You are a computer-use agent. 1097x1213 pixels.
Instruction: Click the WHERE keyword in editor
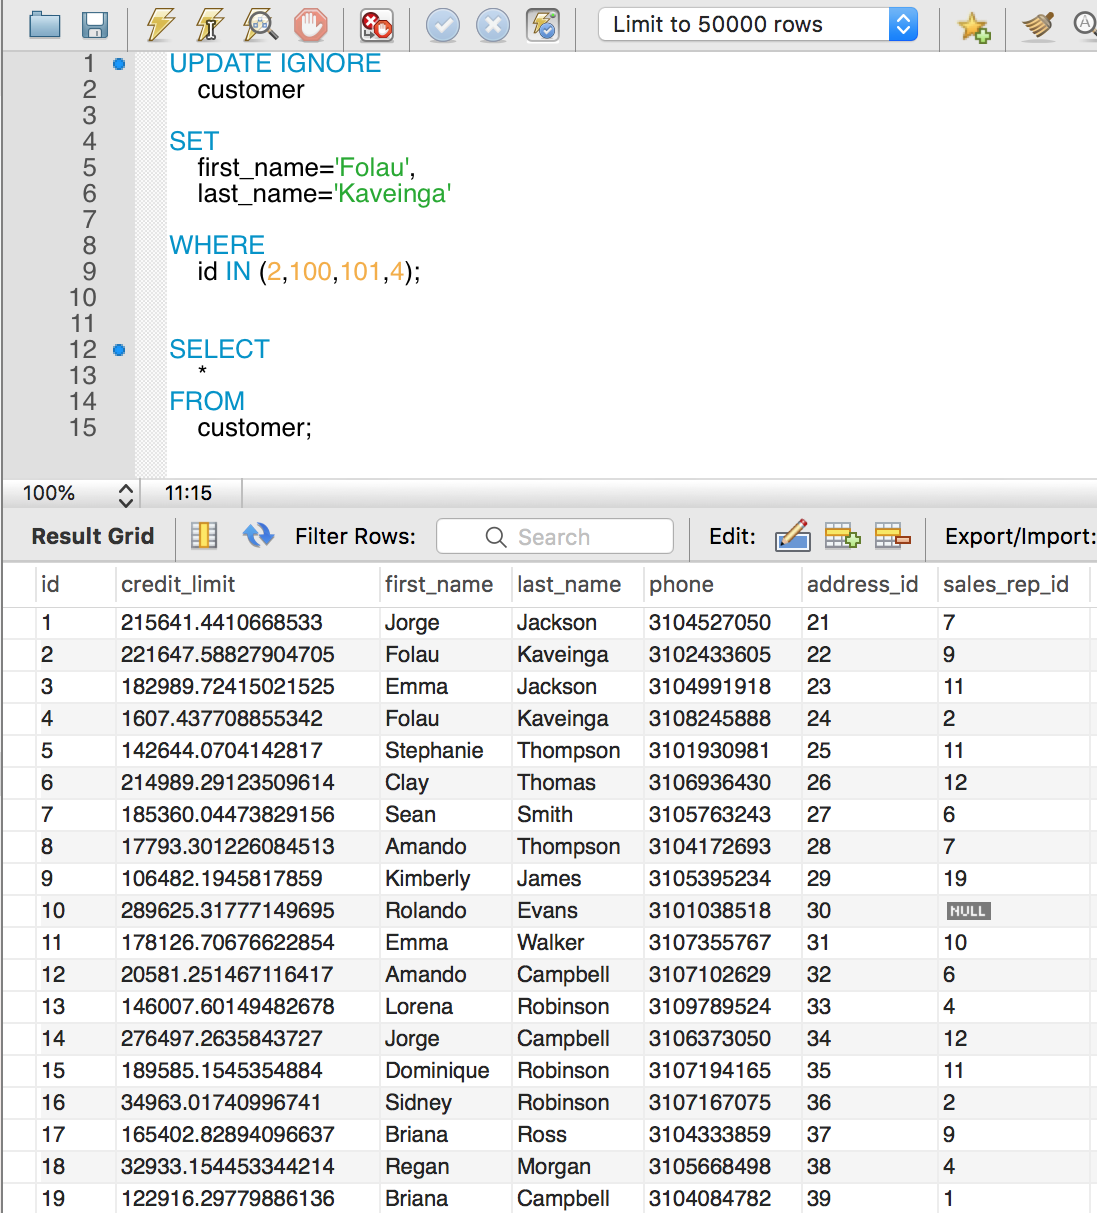coord(217,246)
